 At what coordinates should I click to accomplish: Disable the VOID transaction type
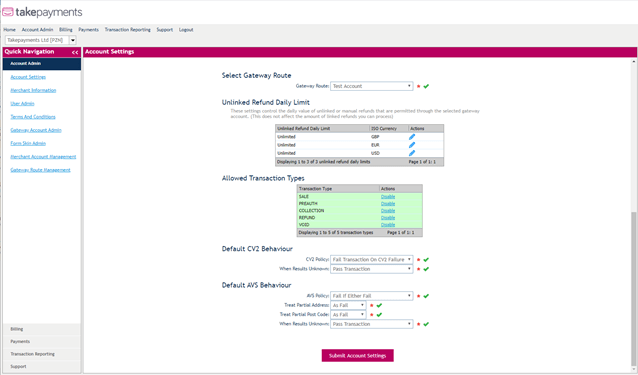pyautogui.click(x=388, y=225)
